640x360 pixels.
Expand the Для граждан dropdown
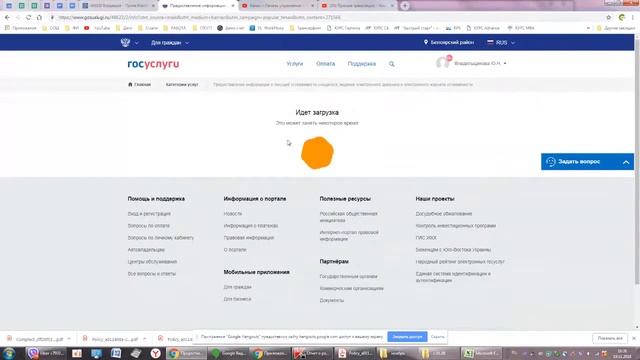(x=170, y=42)
